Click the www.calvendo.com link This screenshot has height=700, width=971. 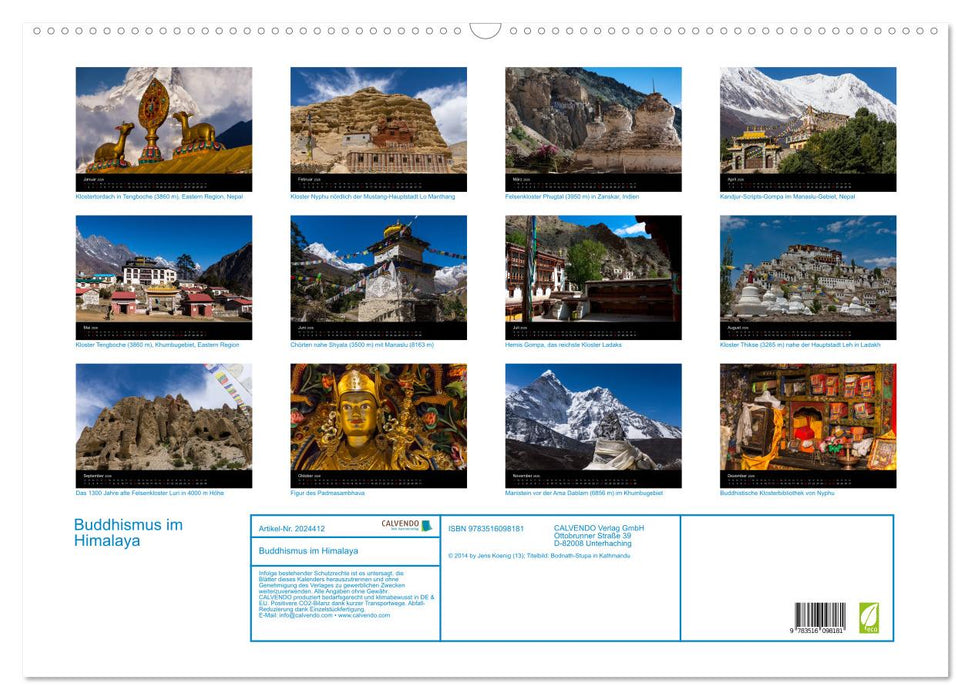point(364,615)
